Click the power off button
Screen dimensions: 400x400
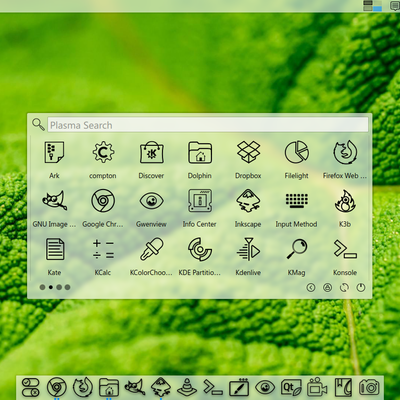tap(361, 287)
